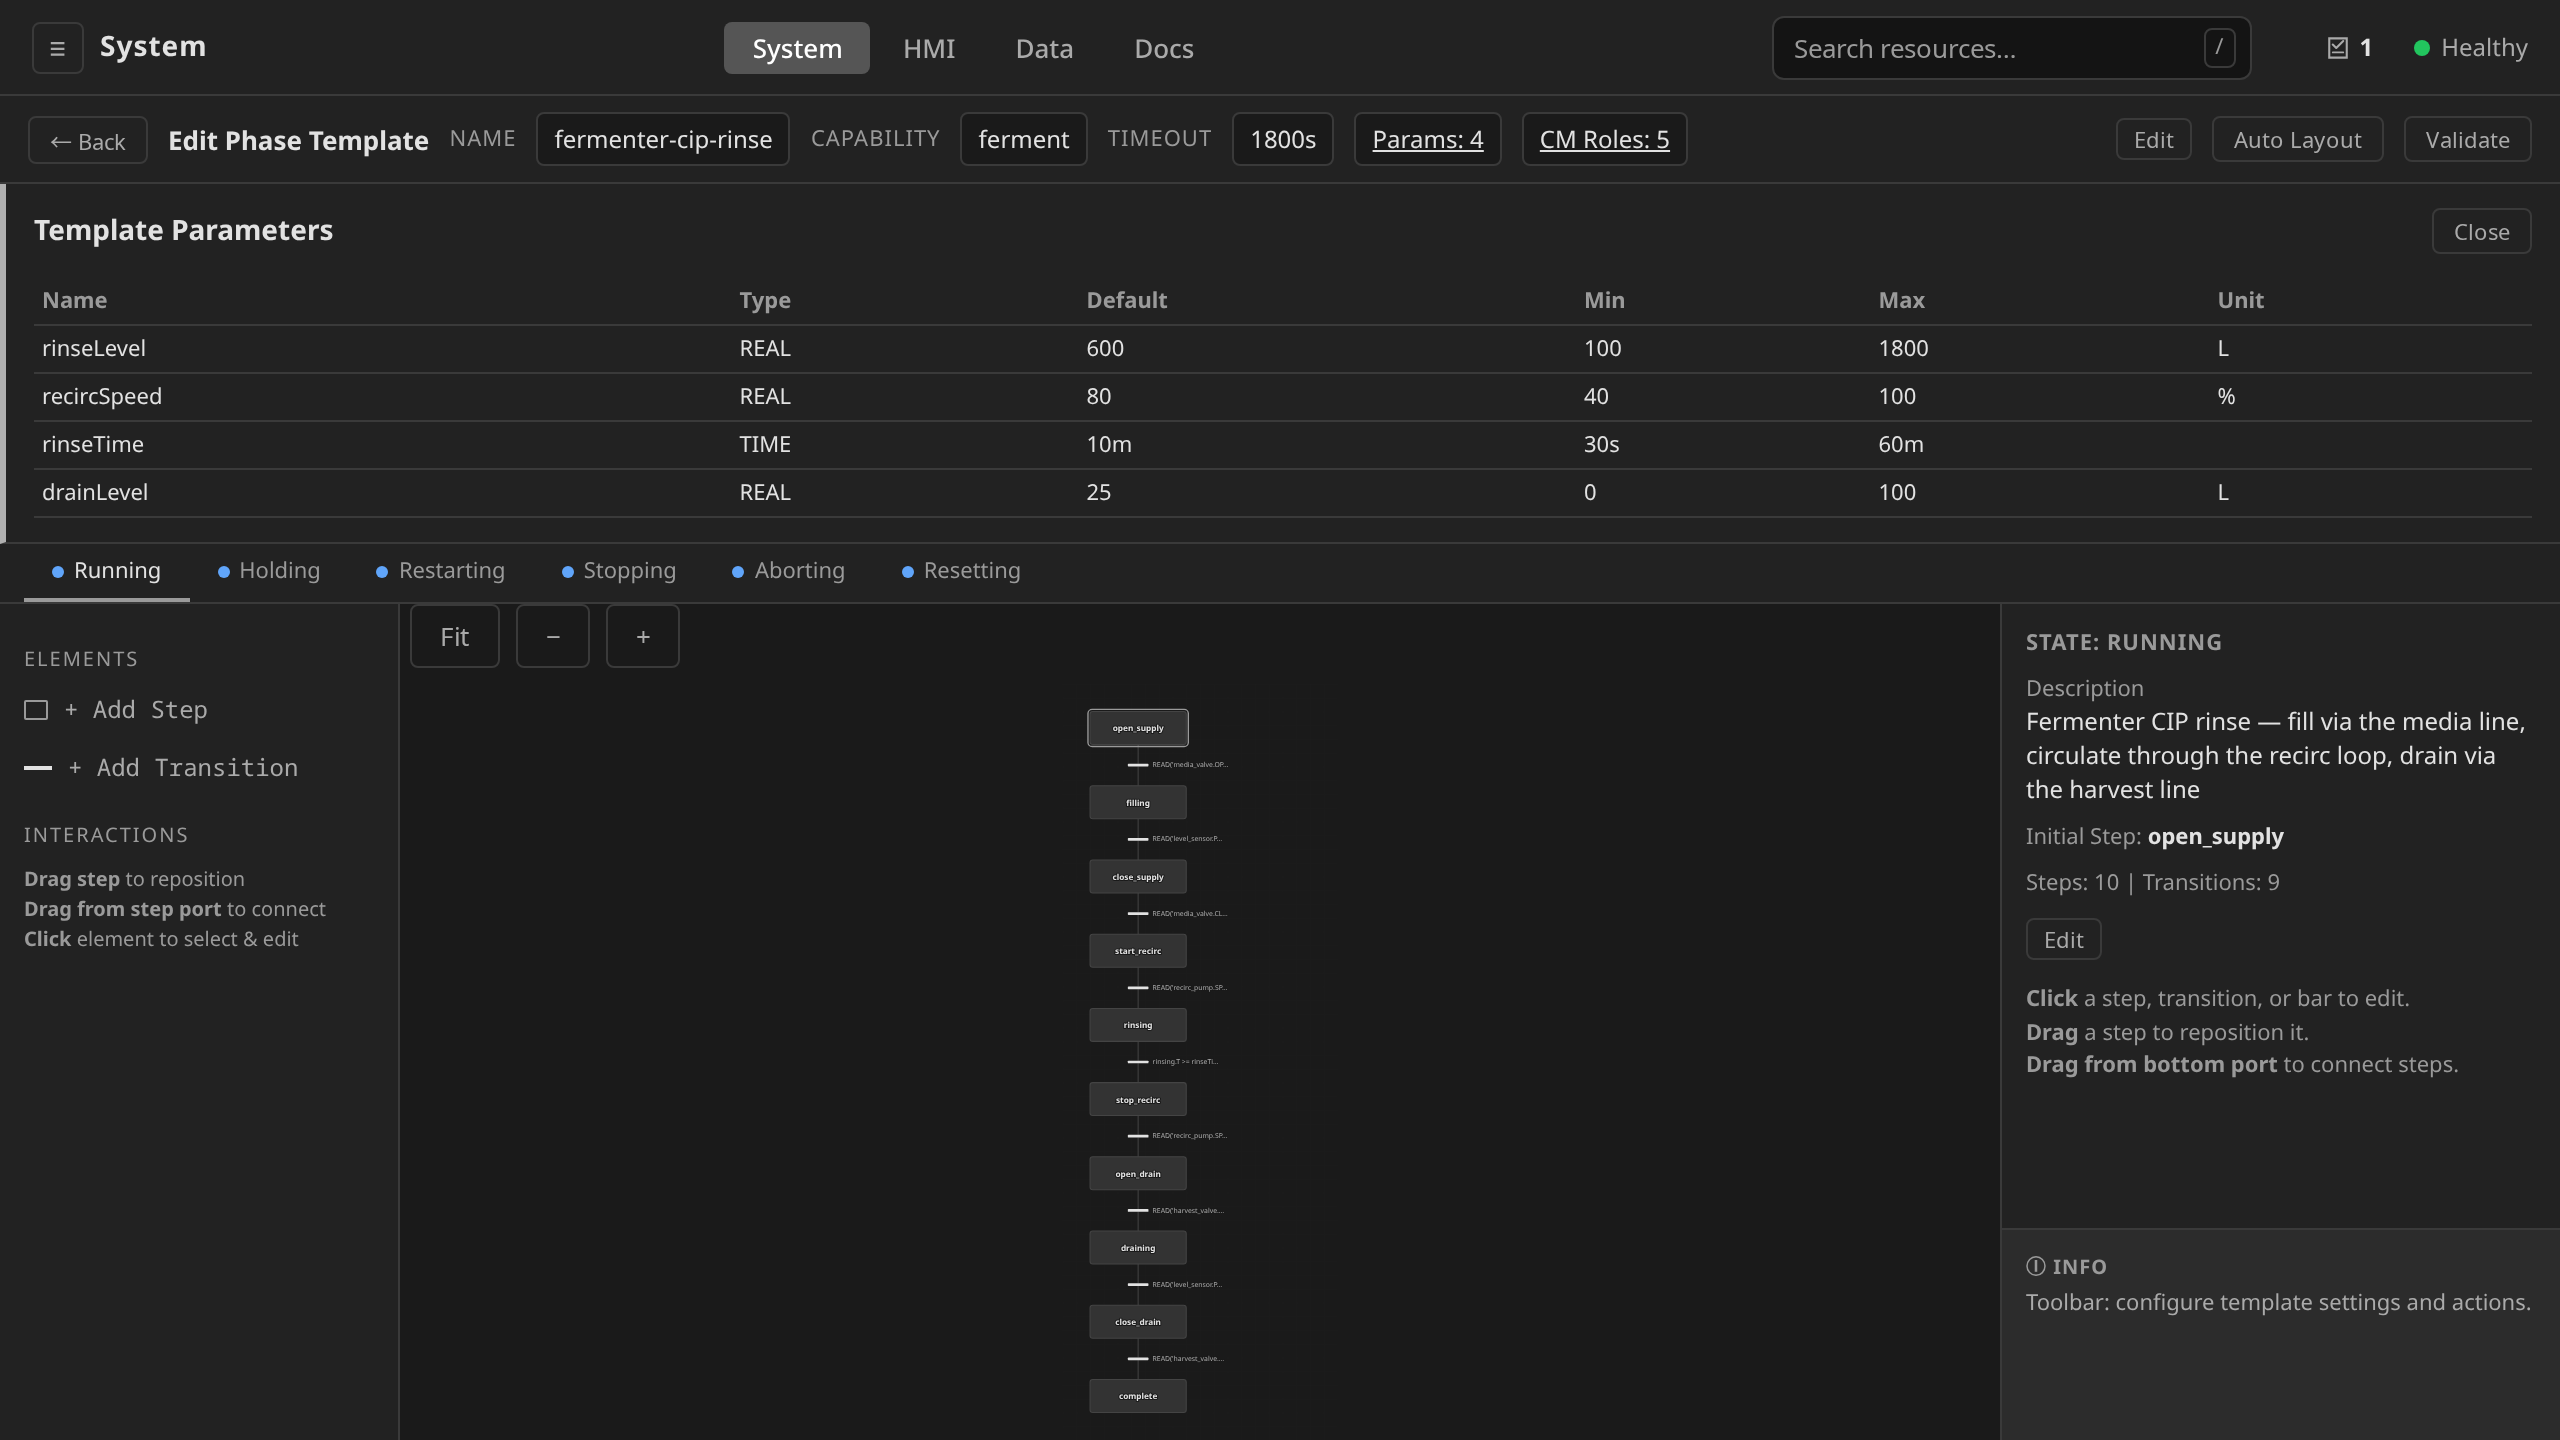Screen dimensions: 2560x1440
Task: Select the stop_recirc step node
Action: coord(1138,1099)
